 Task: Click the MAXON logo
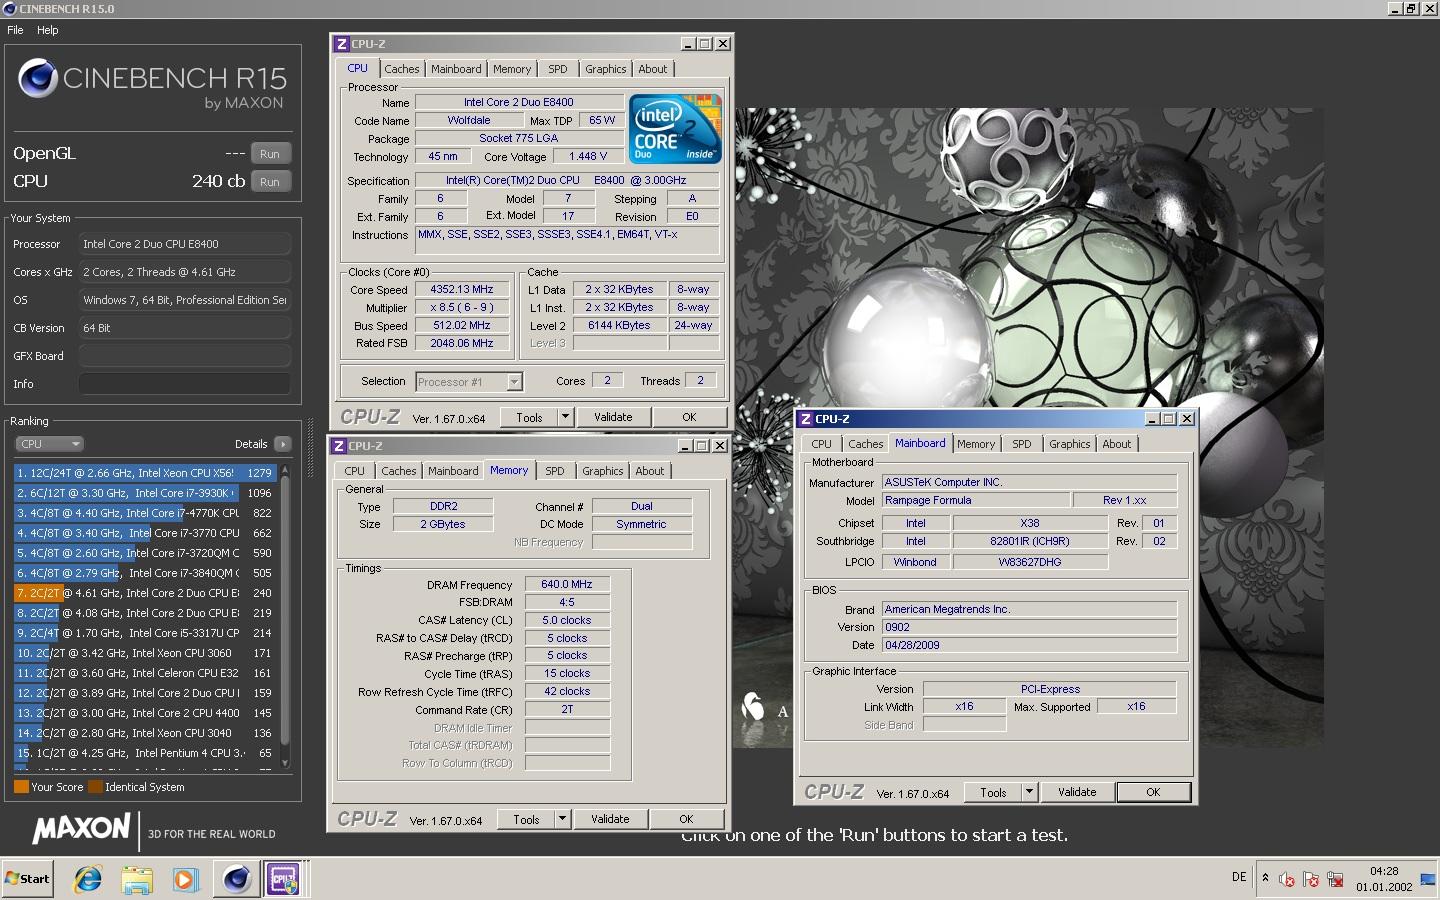click(x=82, y=830)
